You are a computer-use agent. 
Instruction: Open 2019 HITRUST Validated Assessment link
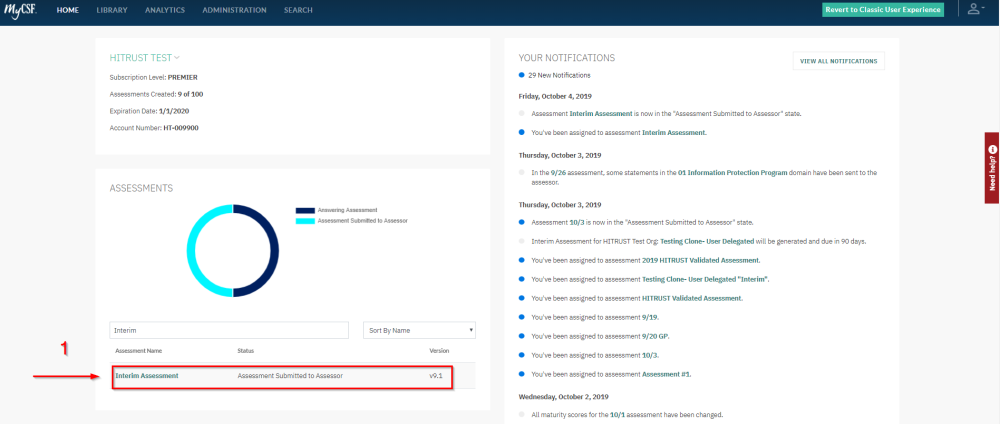coord(701,260)
